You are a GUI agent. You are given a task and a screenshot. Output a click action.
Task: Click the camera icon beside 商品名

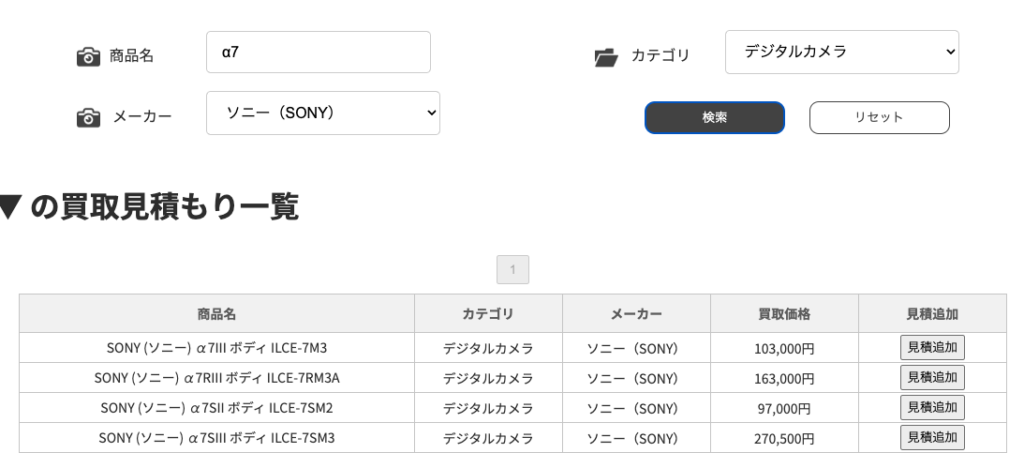click(x=88, y=57)
